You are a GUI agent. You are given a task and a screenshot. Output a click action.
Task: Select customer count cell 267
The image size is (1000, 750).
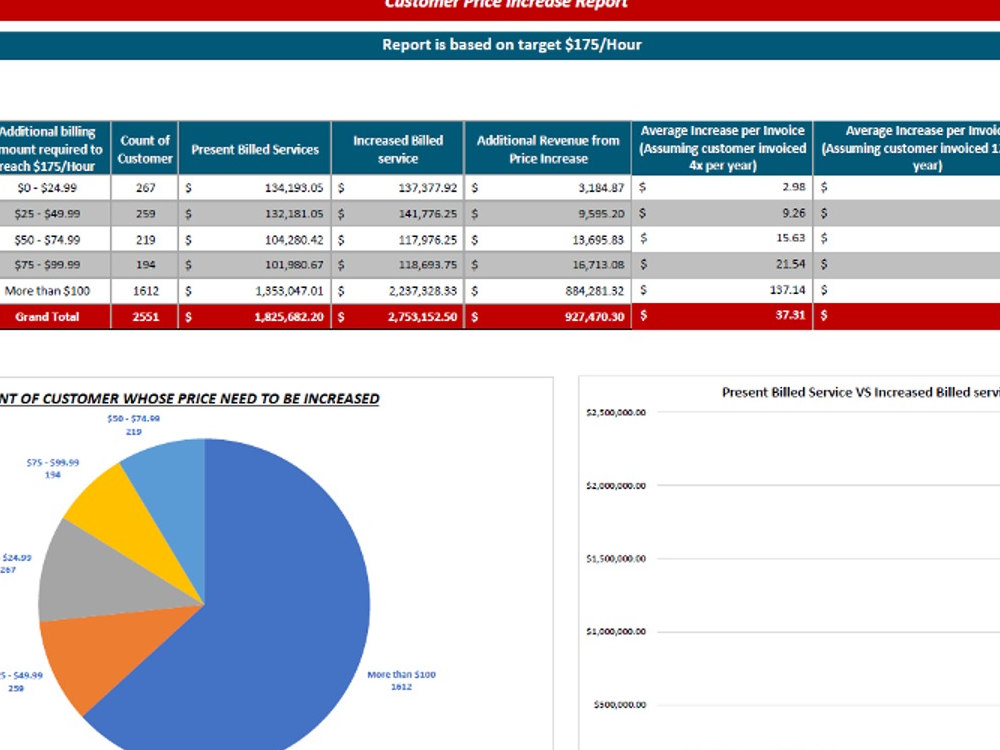(x=145, y=188)
